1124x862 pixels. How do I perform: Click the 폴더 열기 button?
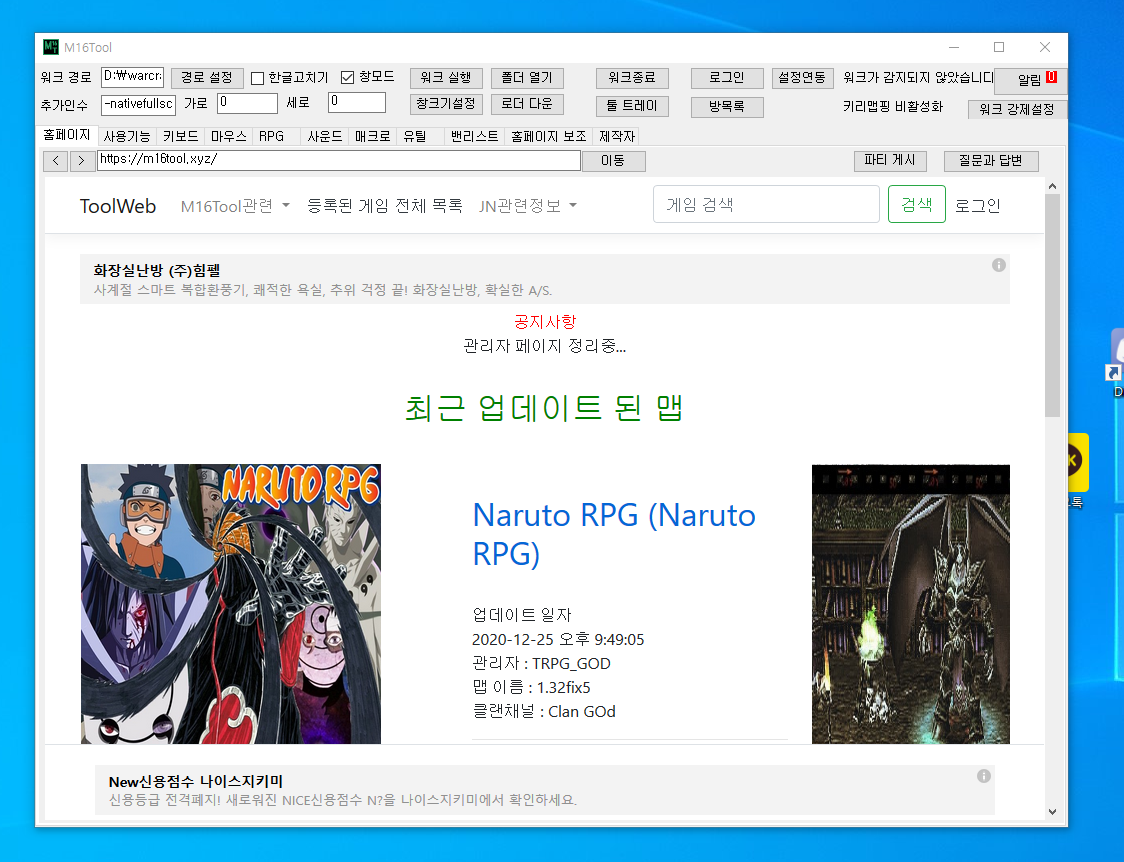click(x=527, y=77)
